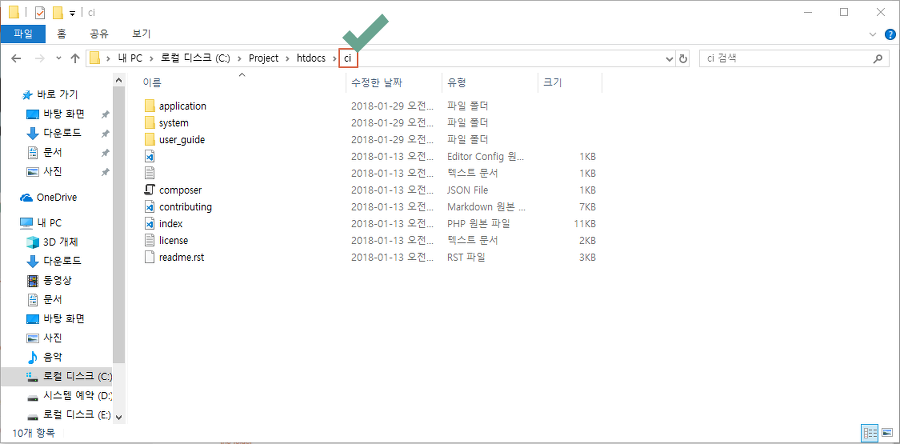Select the license text file
This screenshot has width=900, height=444.
pyautogui.click(x=173, y=240)
